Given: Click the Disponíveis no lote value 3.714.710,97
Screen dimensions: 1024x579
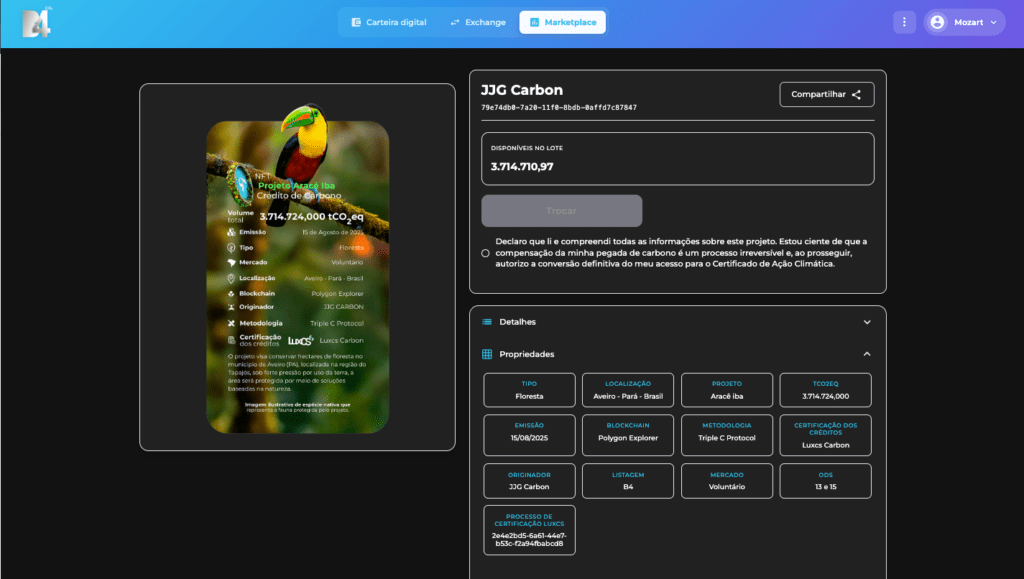Looking at the screenshot, I should pos(522,166).
